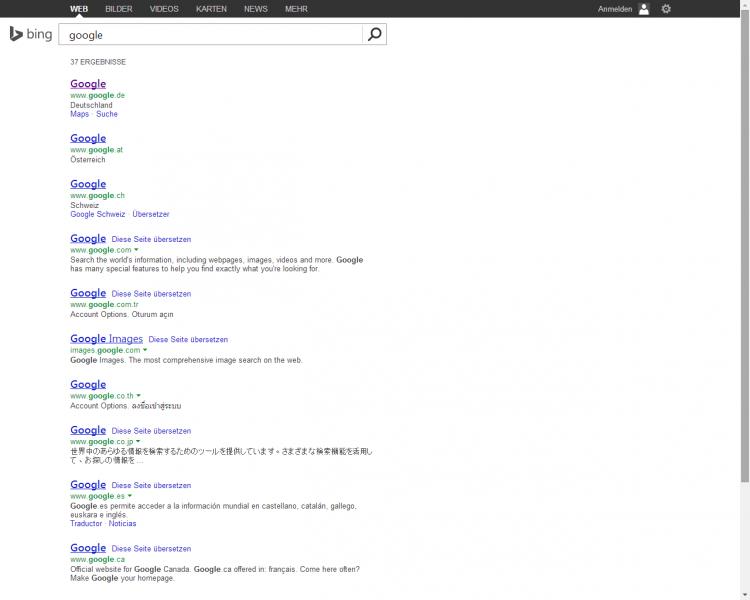Open the Noticias sublink

(x=122, y=523)
